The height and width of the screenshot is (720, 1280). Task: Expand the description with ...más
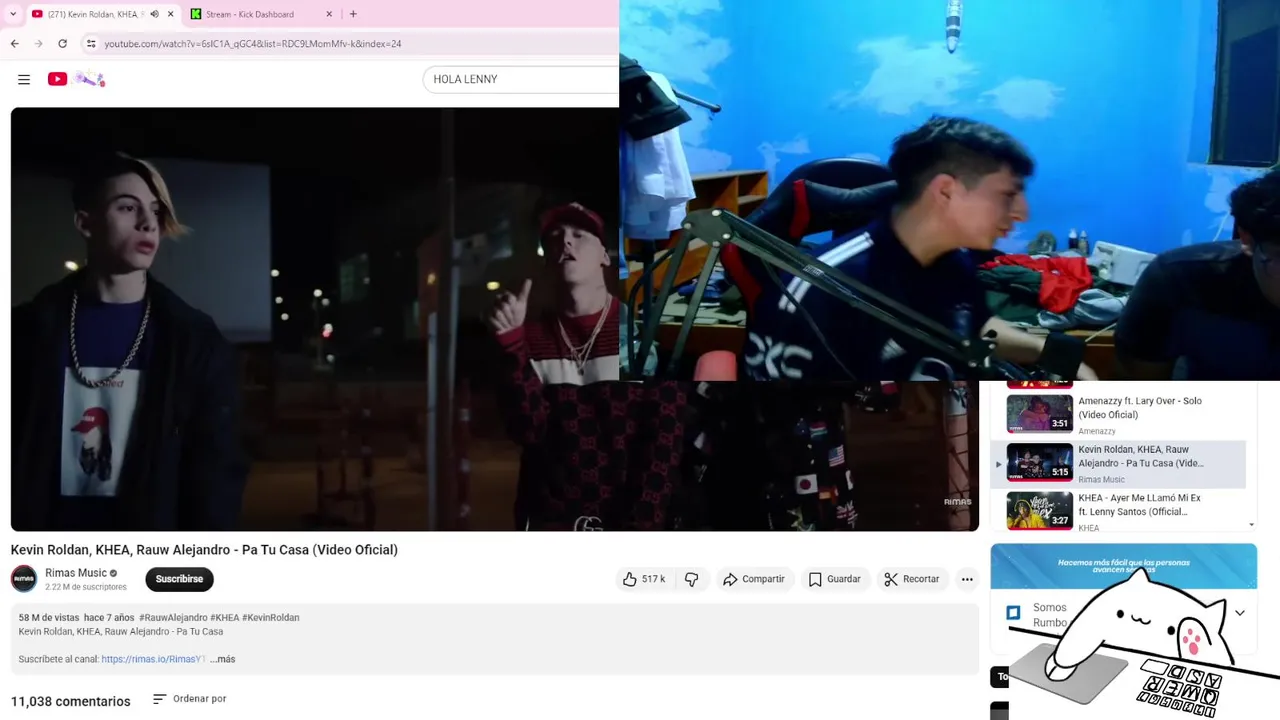[222, 659]
